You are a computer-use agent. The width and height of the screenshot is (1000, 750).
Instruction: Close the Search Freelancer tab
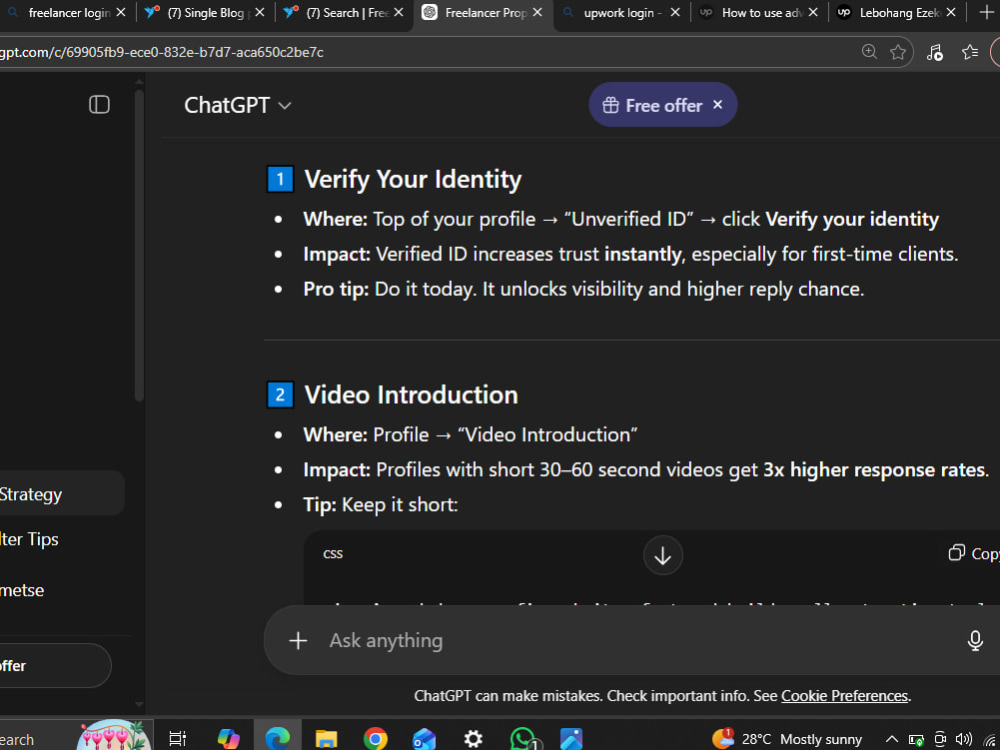[398, 12]
